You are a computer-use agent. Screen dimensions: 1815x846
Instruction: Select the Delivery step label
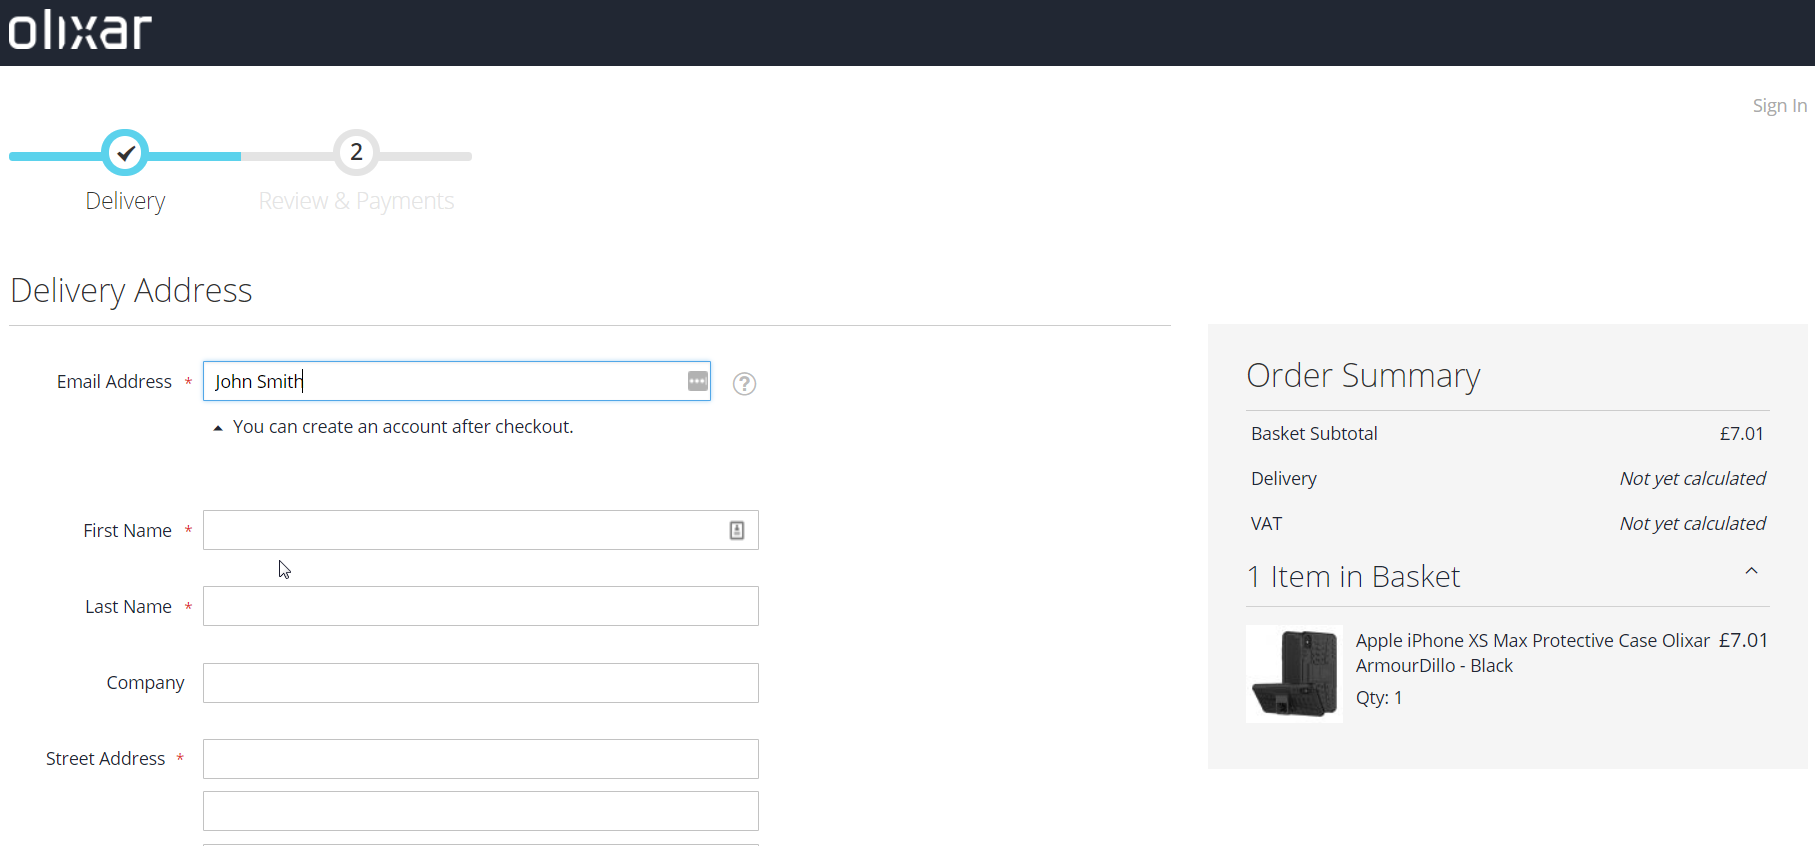(125, 201)
